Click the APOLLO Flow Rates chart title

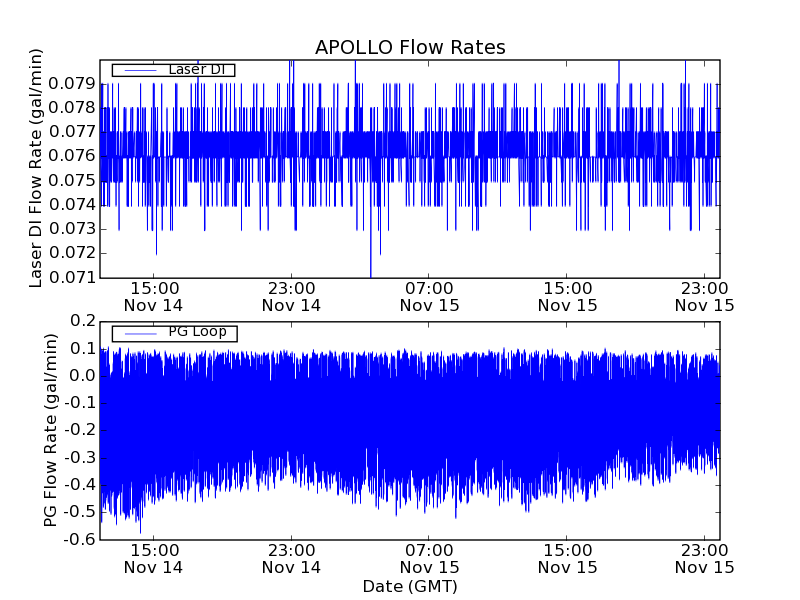410,47
